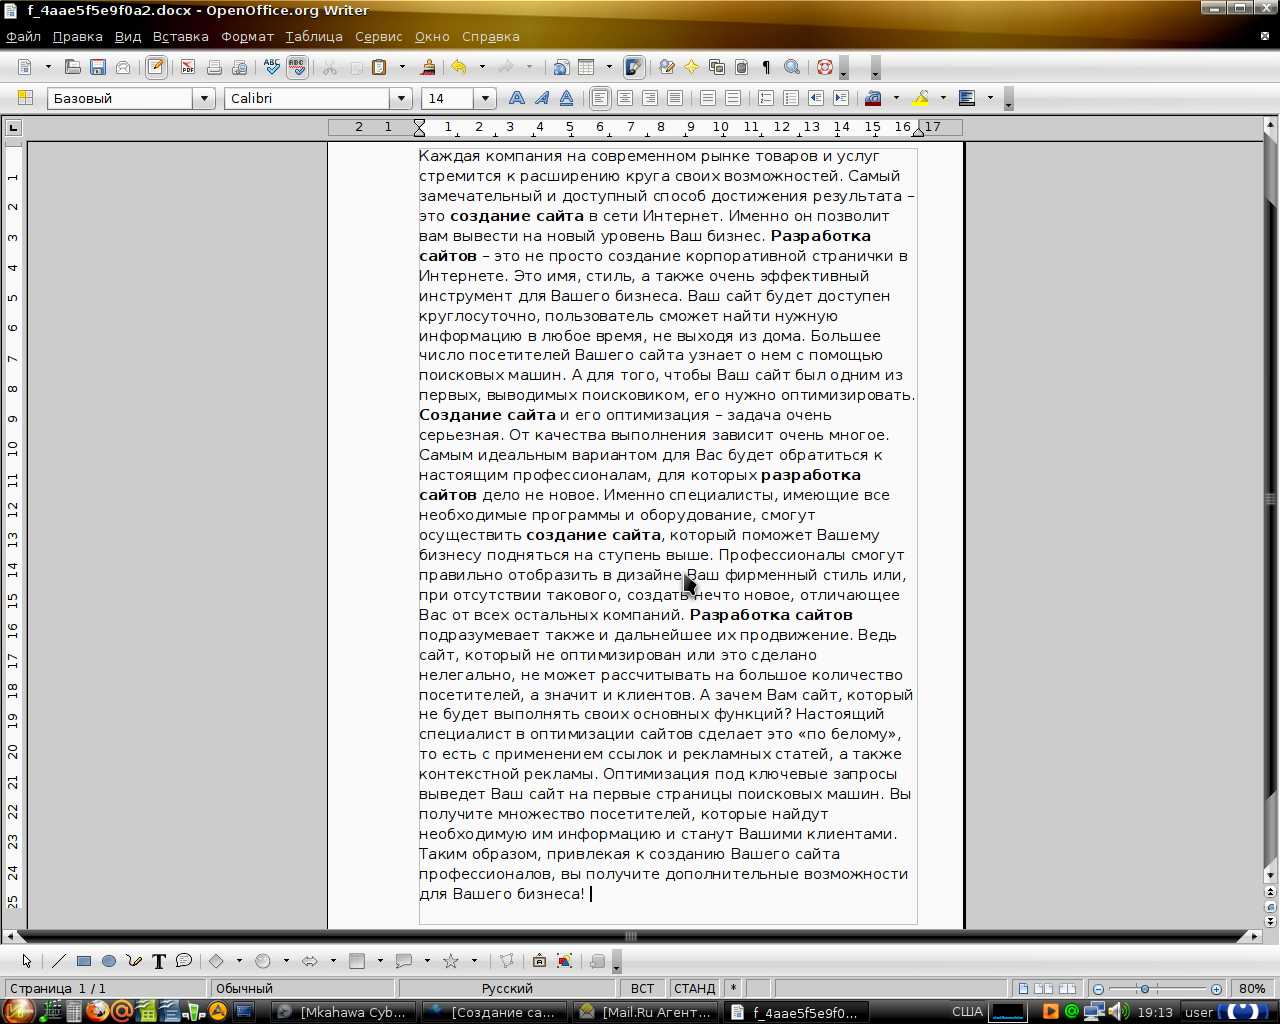The height and width of the screenshot is (1024, 1280).
Task: Open the Файл menu
Action: (23, 37)
